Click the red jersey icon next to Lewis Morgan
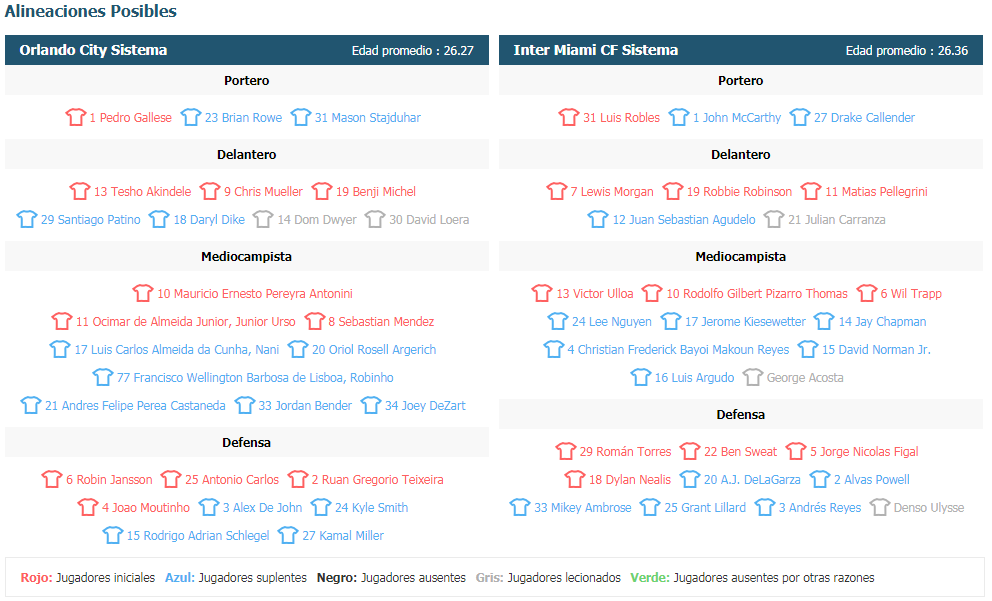Image resolution: width=992 pixels, height=601 pixels. click(557, 191)
